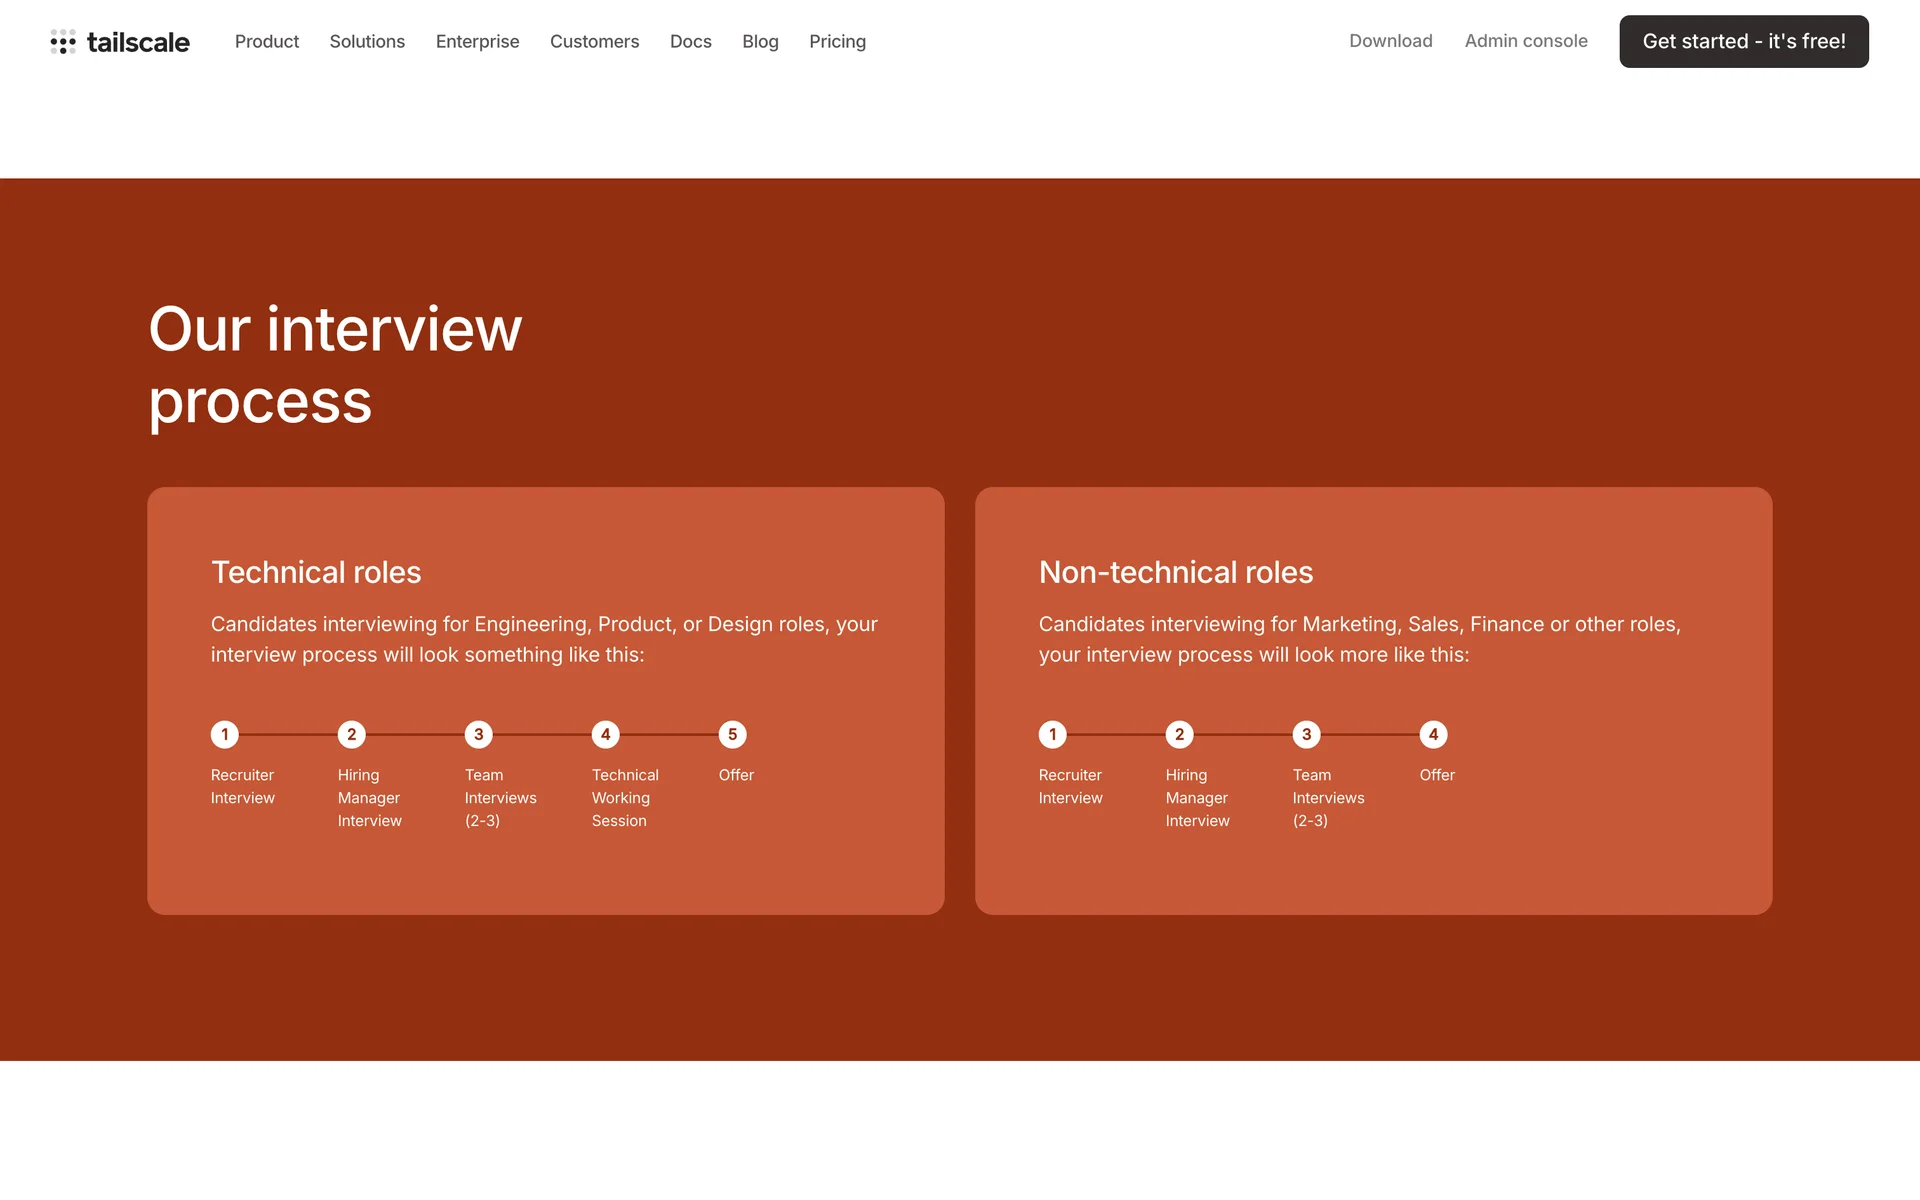1920x1200 pixels.
Task: Open the Pricing page
Action: tap(837, 41)
